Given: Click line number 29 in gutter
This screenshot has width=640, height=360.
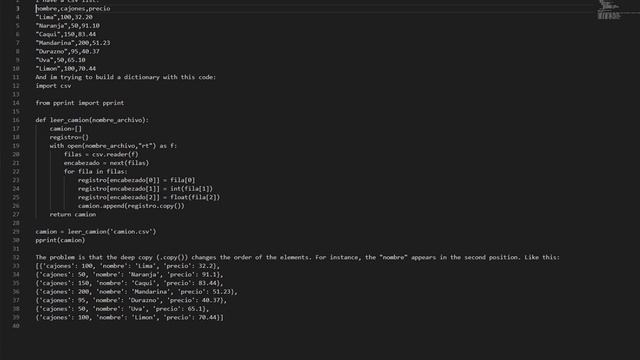Looking at the screenshot, I should [x=16, y=231].
